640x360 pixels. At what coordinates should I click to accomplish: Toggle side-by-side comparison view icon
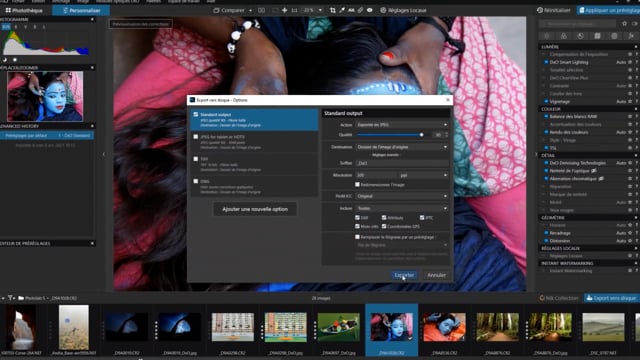click(x=261, y=10)
